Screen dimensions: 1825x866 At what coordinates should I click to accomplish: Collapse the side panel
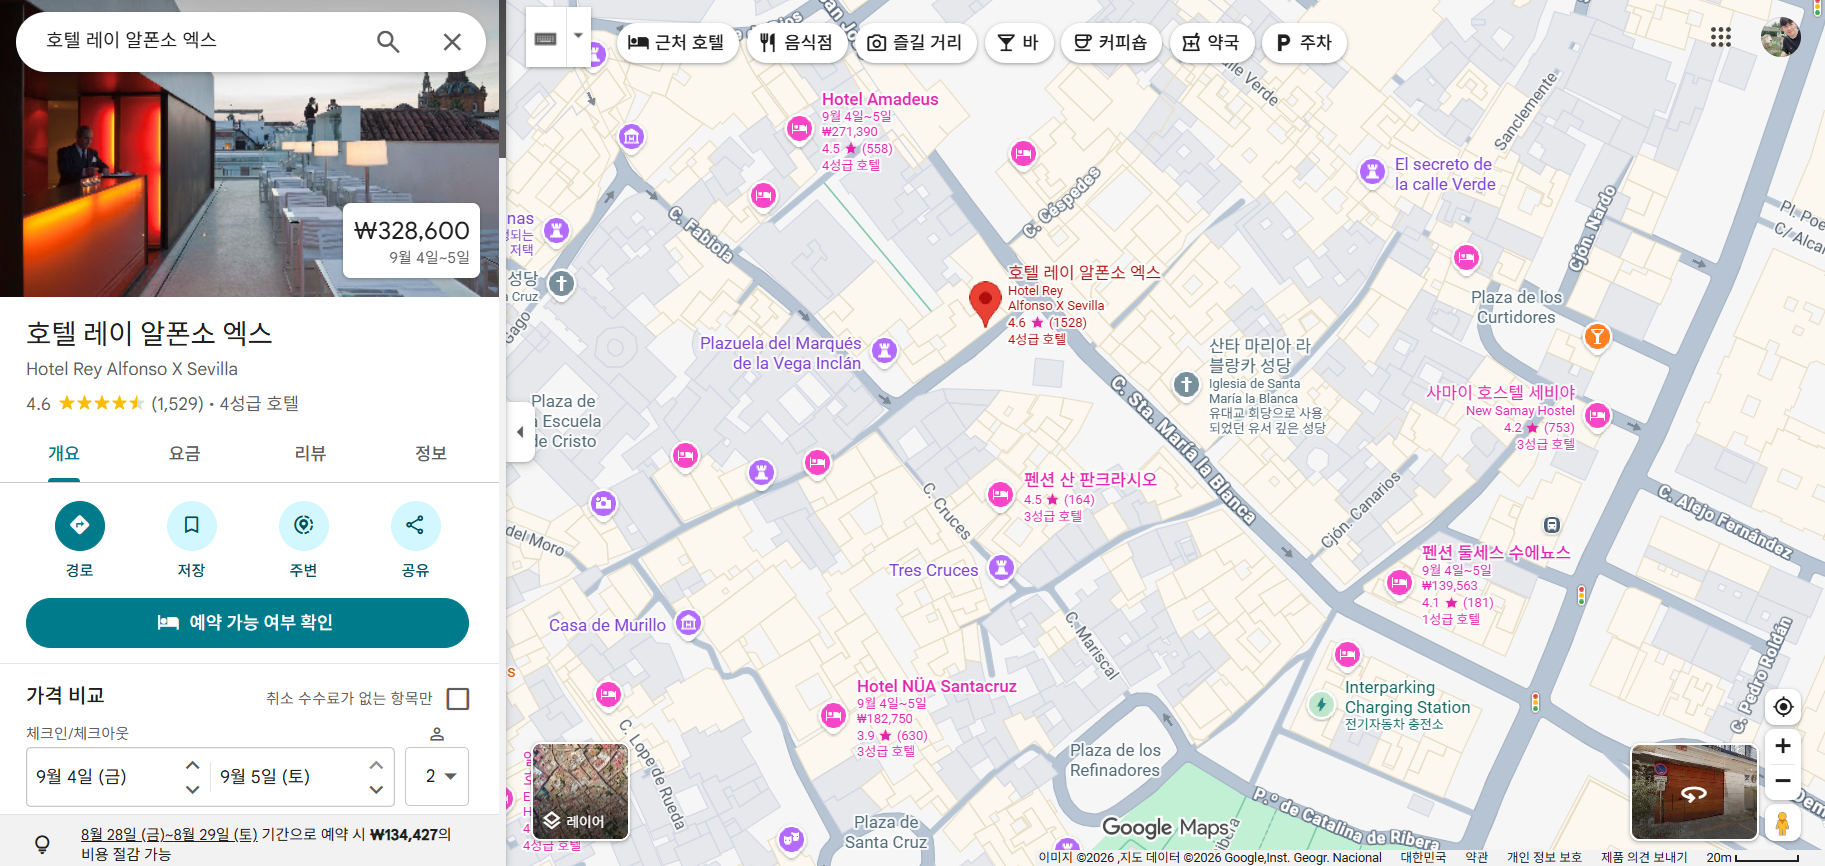(x=520, y=432)
